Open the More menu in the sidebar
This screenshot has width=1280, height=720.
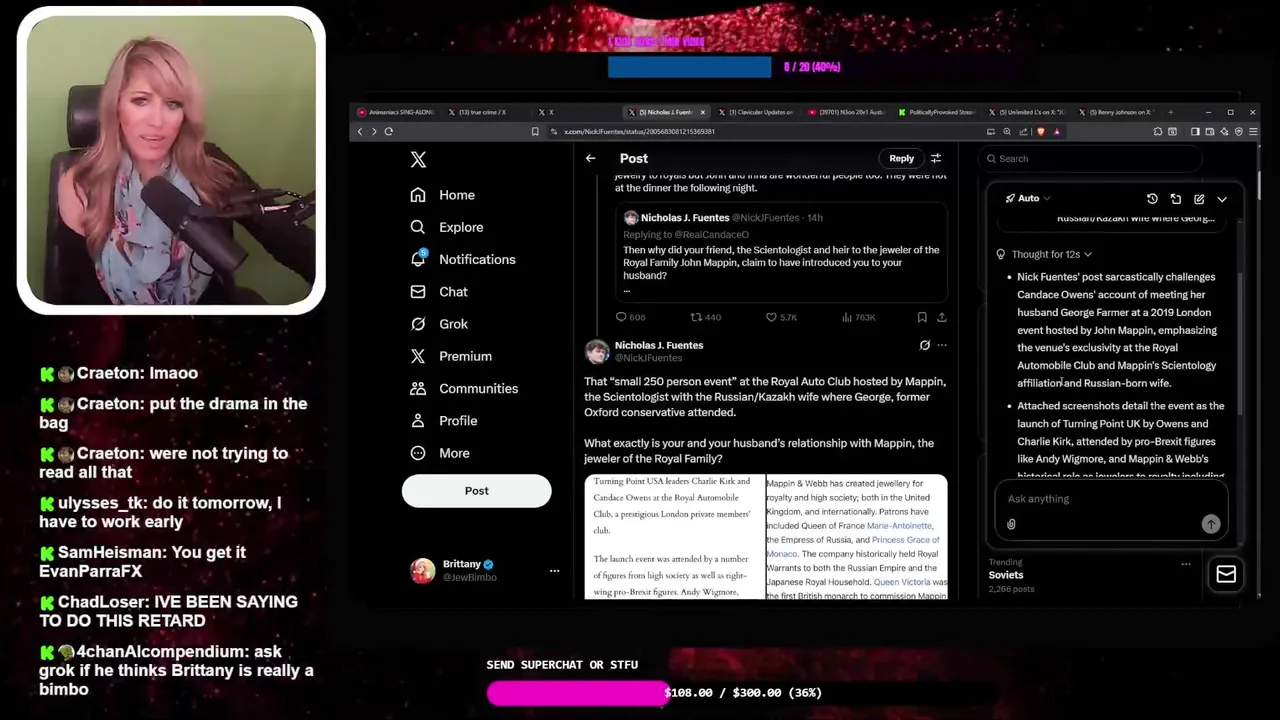point(439,453)
